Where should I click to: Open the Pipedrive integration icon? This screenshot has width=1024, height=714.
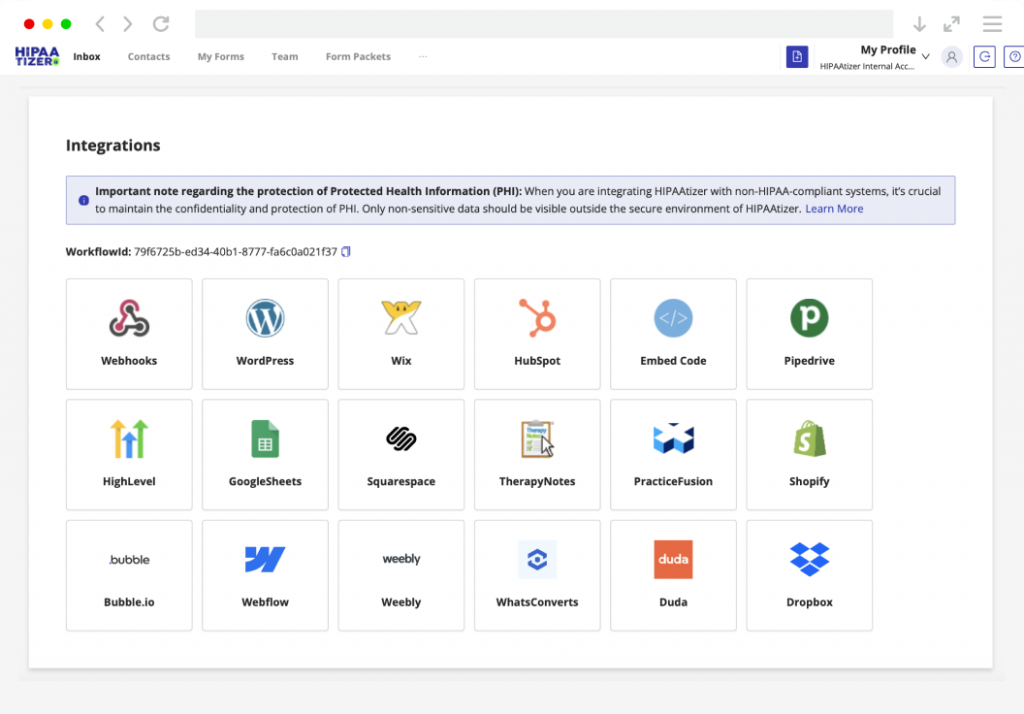pos(809,318)
